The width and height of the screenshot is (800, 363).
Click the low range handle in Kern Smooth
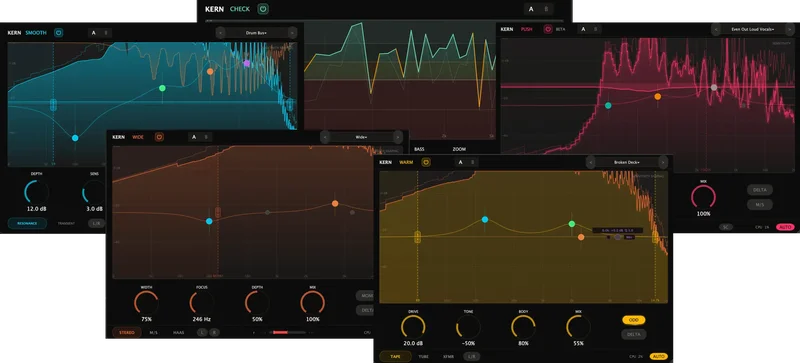click(x=53, y=105)
